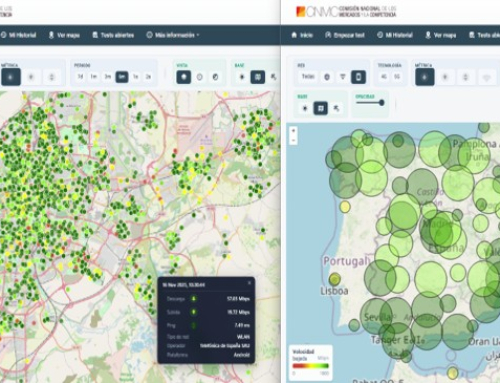Click the Portugal map label
This screenshot has height=383, width=500.
coord(347,261)
